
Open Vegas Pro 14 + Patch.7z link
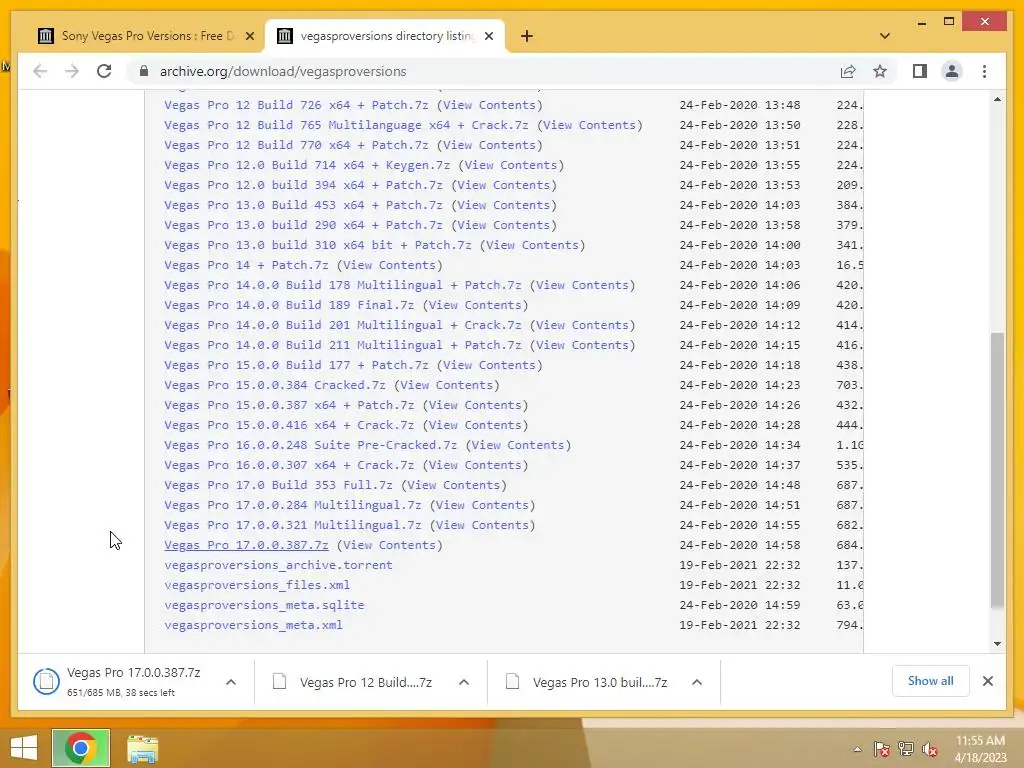(246, 265)
